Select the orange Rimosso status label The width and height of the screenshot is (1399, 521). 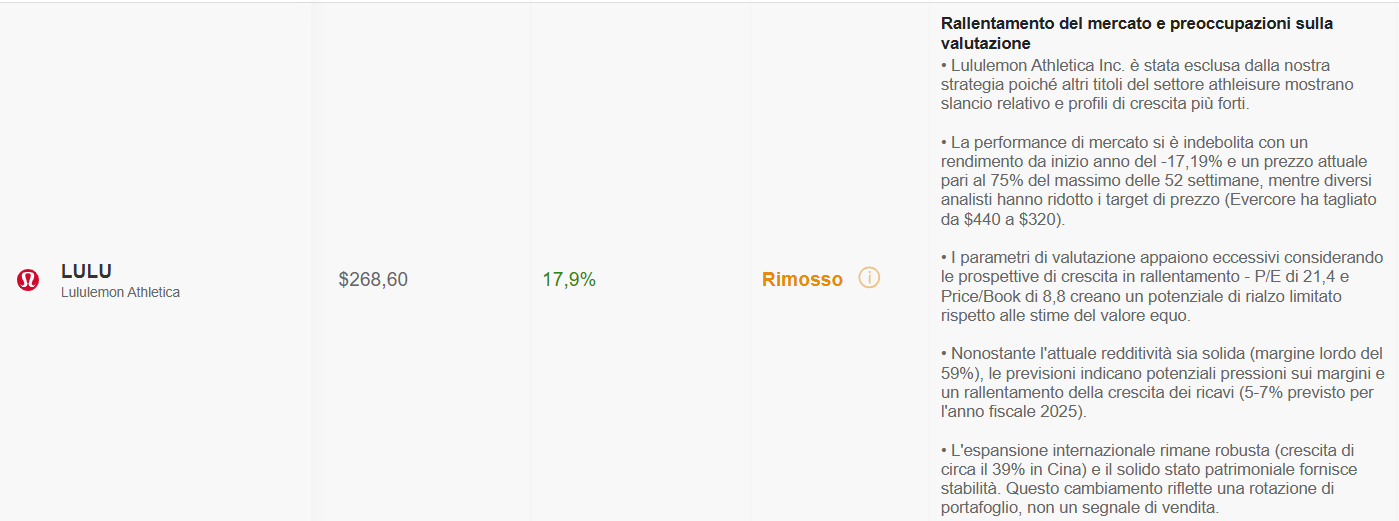coord(802,280)
